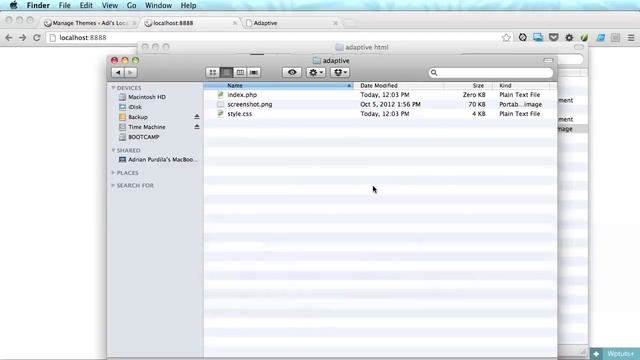Open the Dropbox toolbar dropdown

[340, 72]
